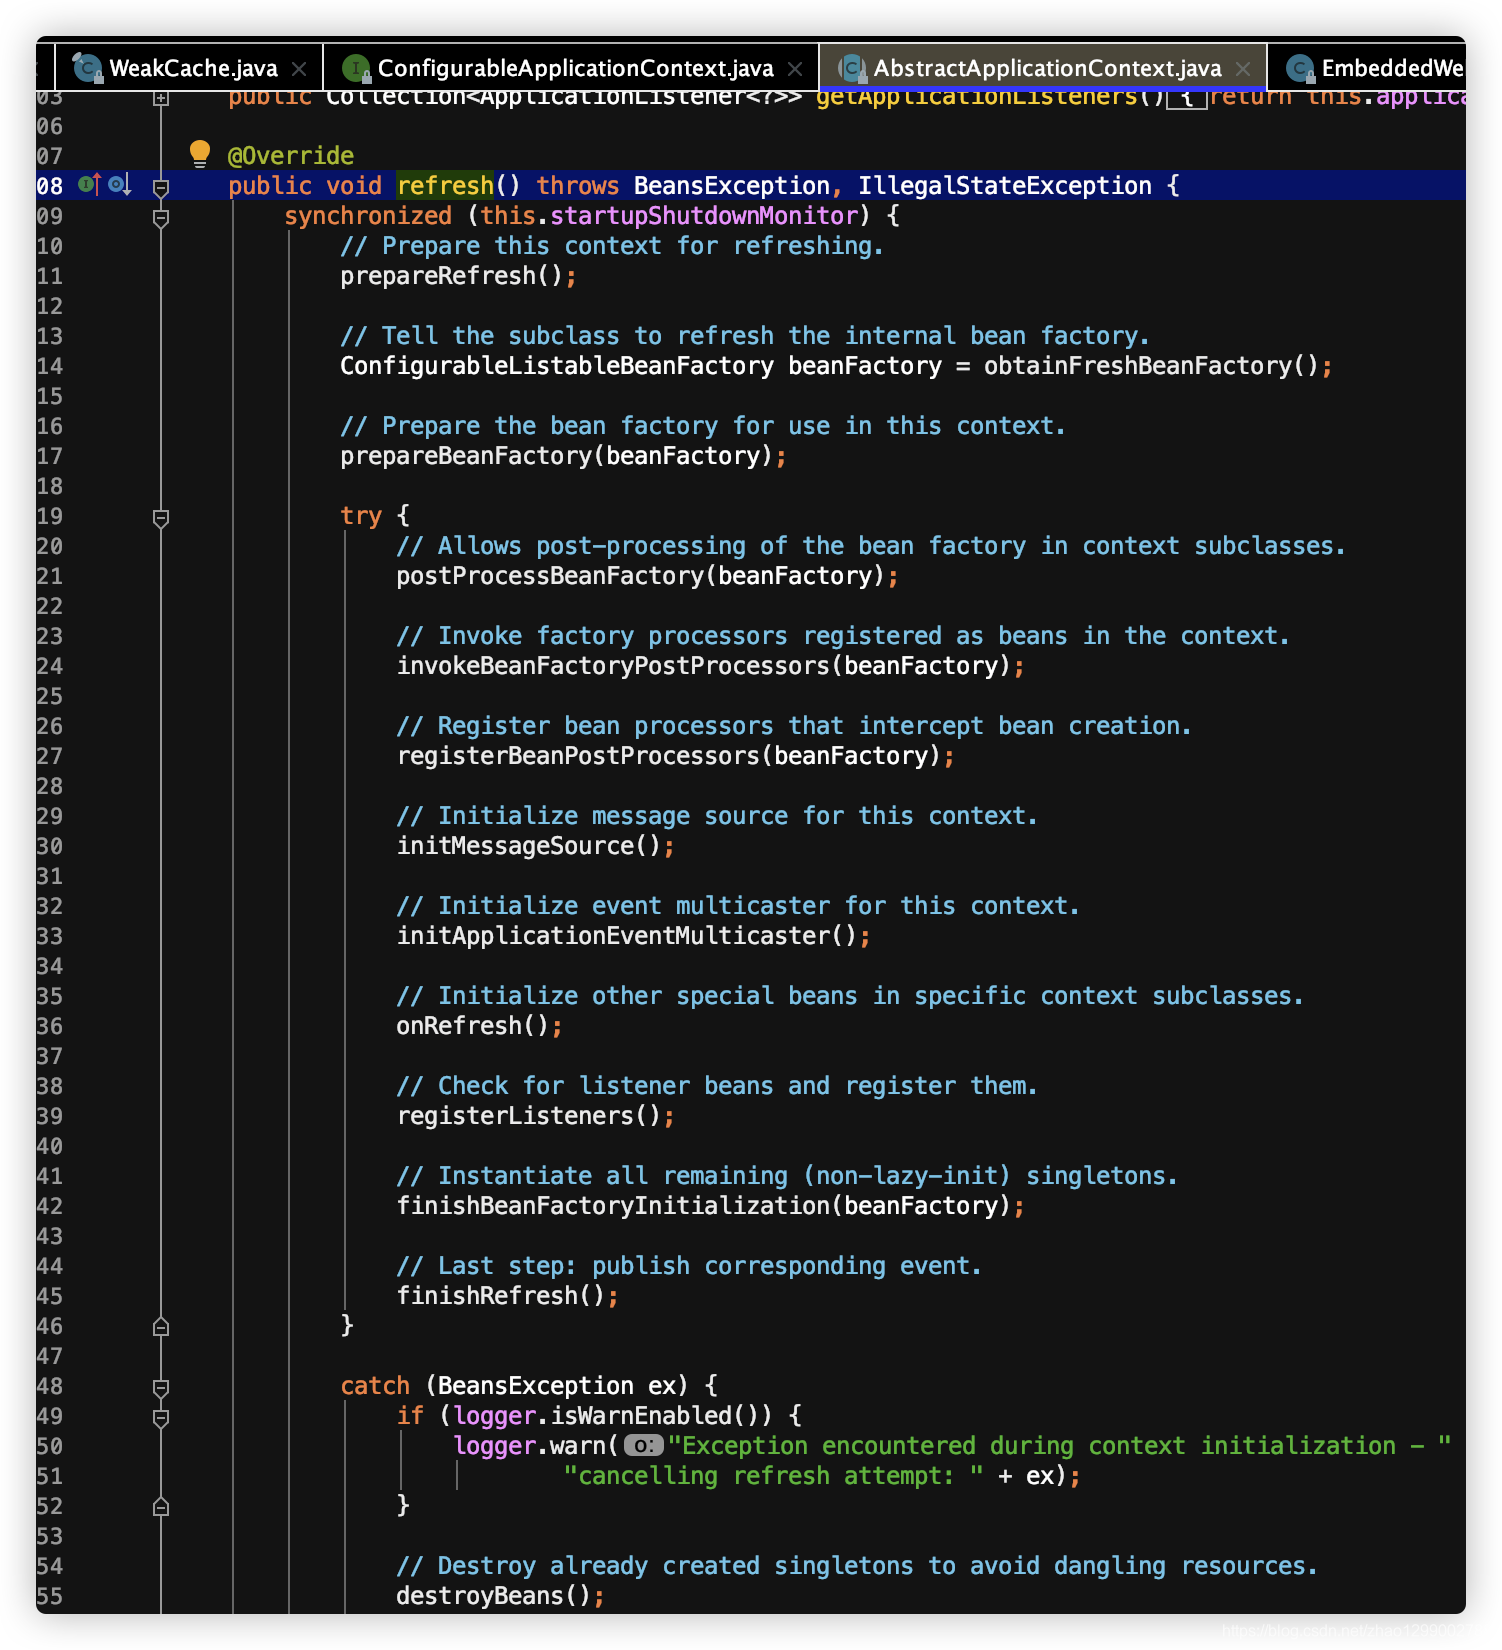The width and height of the screenshot is (1502, 1650).
Task: Click fold end marker on line 46
Action: [161, 1327]
